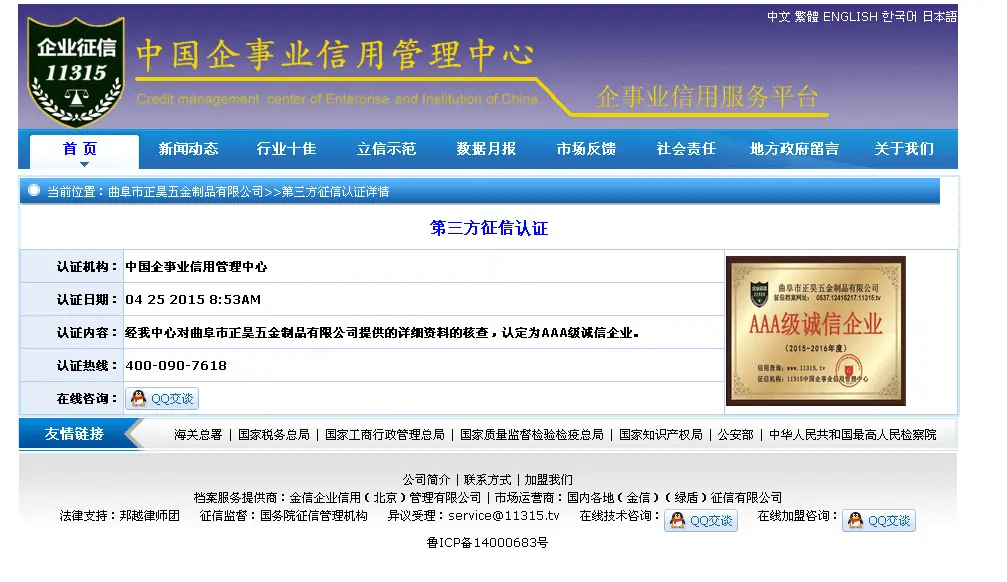
Task: Switch language to 日本語
Action: click(940, 17)
